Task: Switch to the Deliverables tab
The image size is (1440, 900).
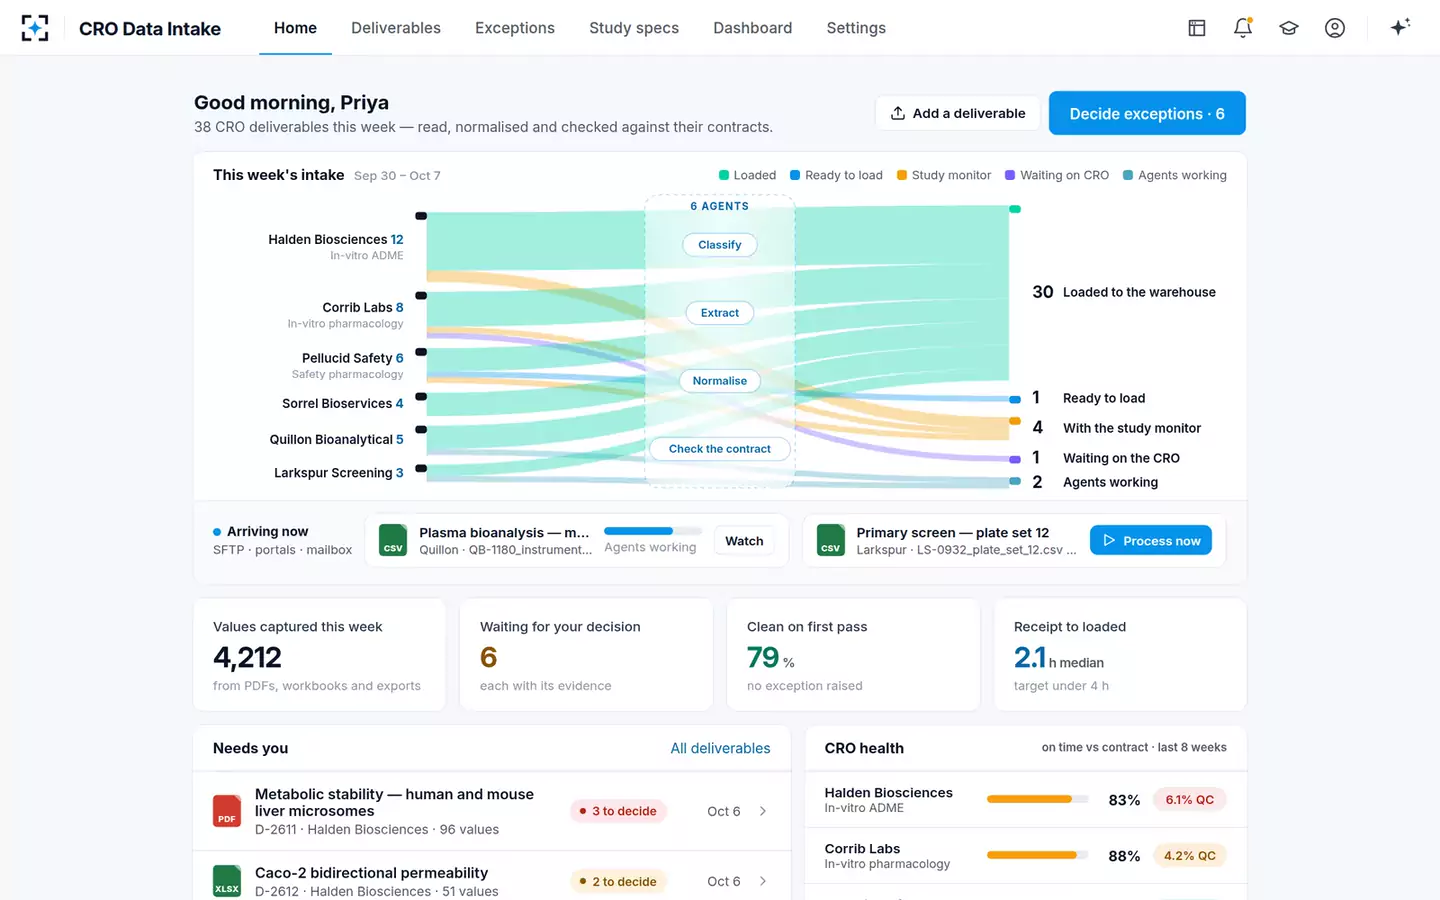Action: coord(396,28)
